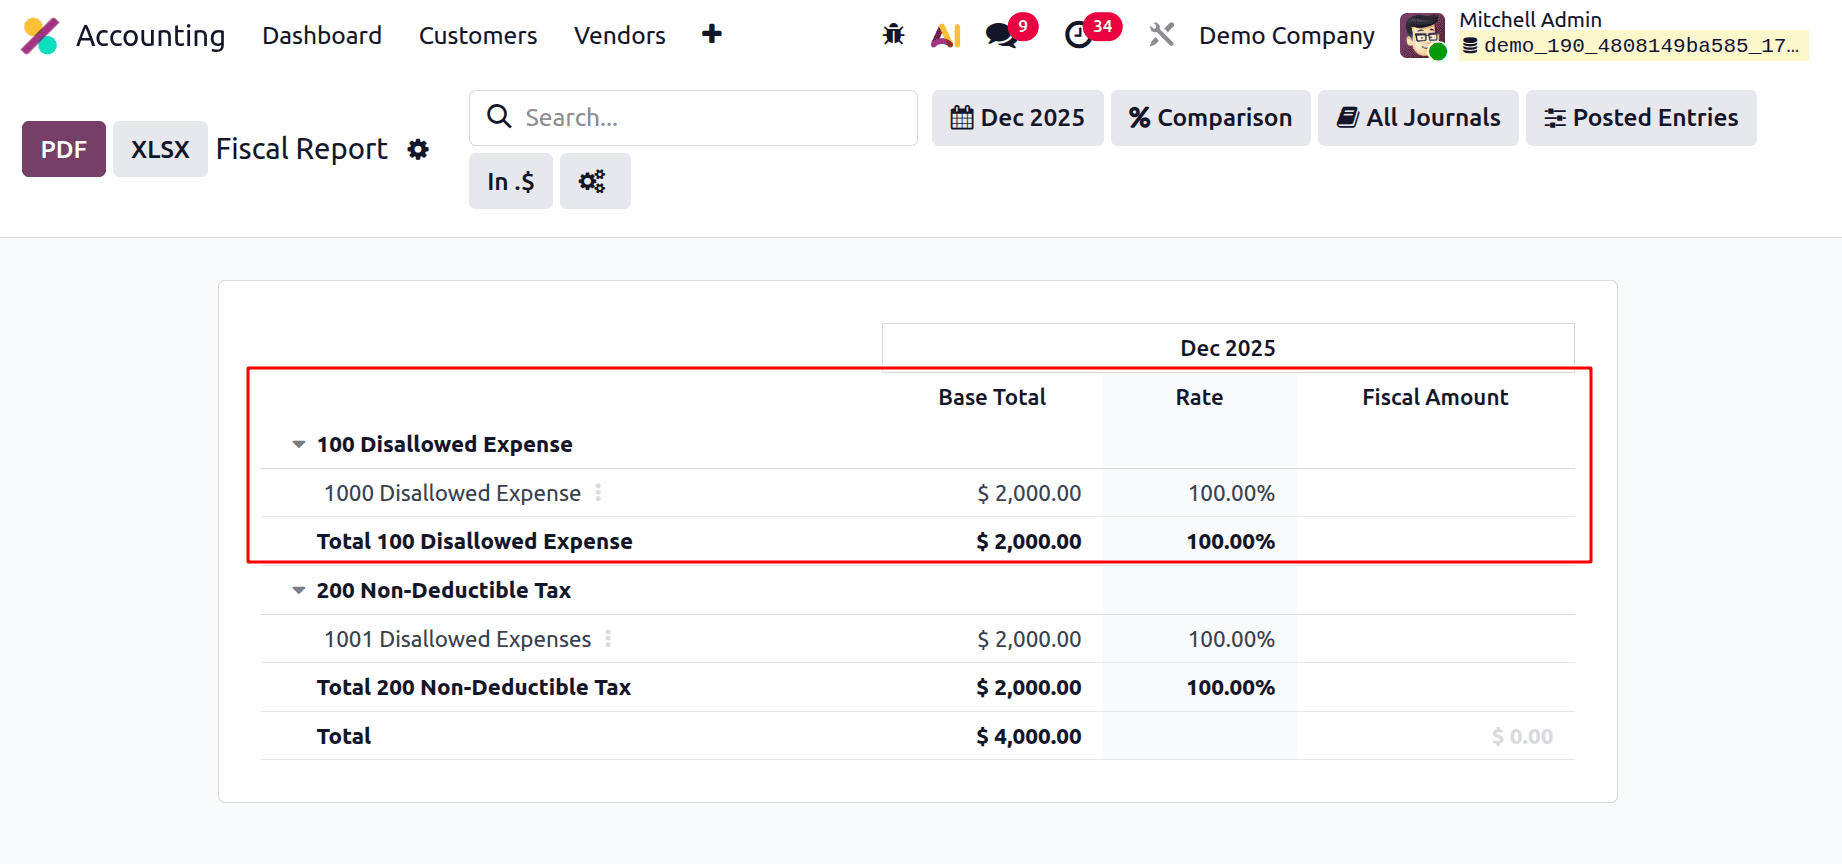Open Fiscal Report gear settings icon
The width and height of the screenshot is (1842, 864).
[418, 149]
